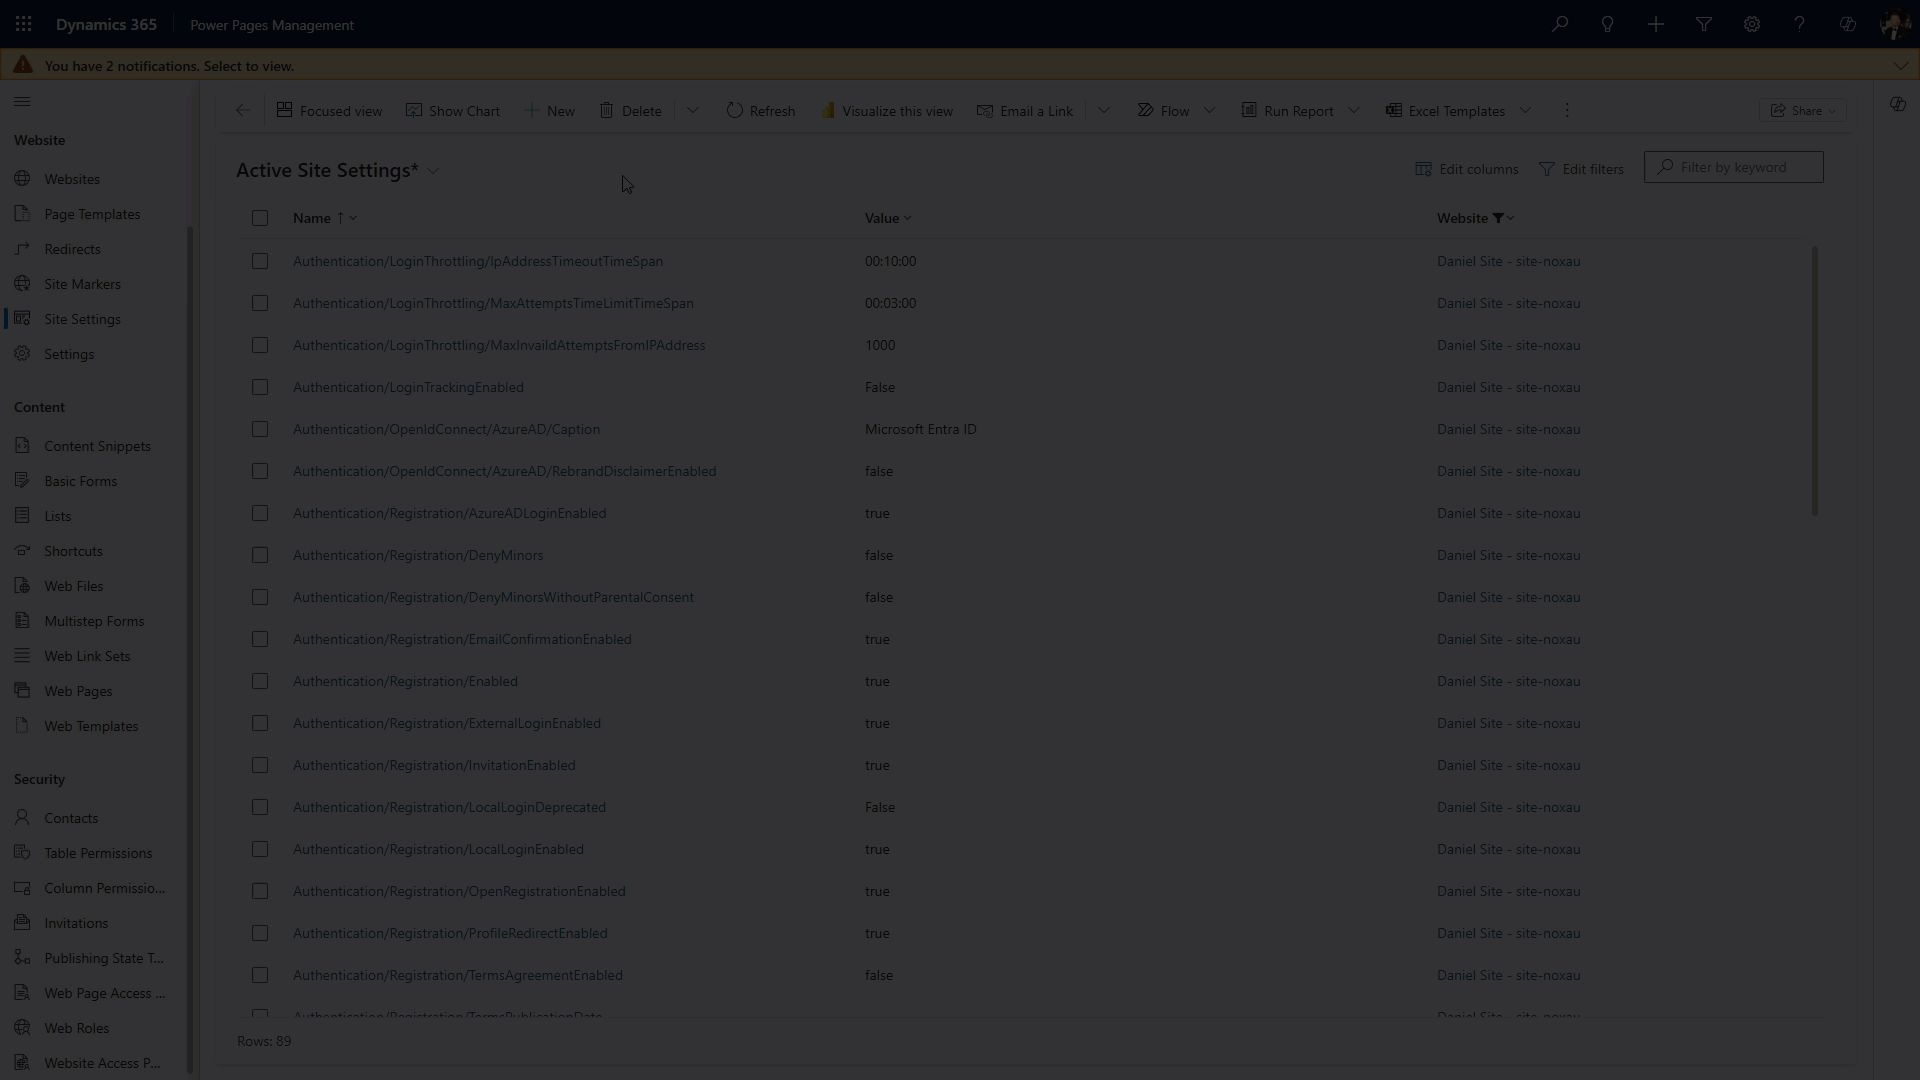The image size is (1920, 1080).
Task: Open quick create with the plus icon
Action: click(1656, 24)
